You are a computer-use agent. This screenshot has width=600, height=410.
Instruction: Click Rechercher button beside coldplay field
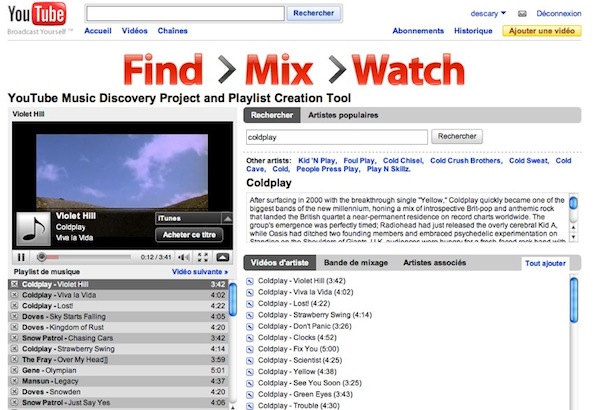(457, 136)
